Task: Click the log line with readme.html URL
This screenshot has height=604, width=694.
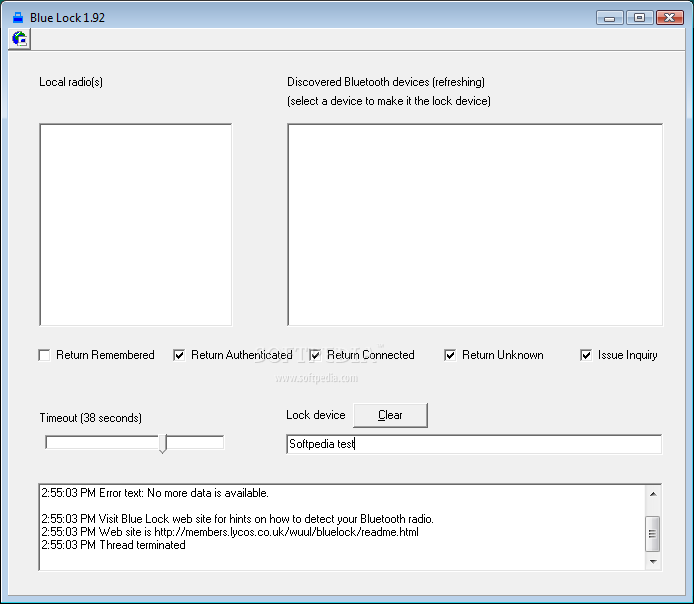Action: [230, 532]
